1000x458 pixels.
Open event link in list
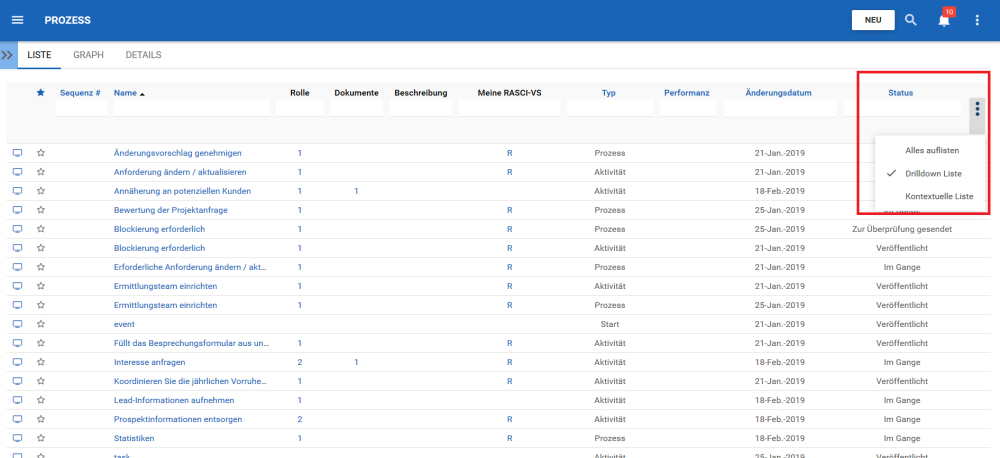click(124, 324)
